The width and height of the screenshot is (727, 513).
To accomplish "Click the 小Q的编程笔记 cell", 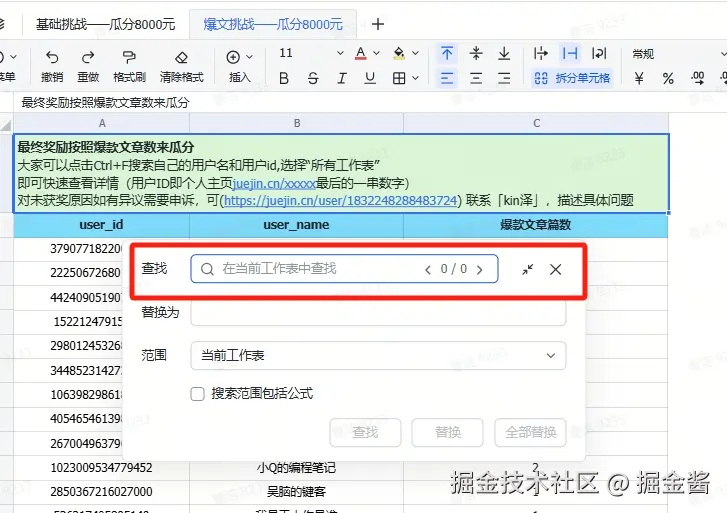I will coord(297,468).
